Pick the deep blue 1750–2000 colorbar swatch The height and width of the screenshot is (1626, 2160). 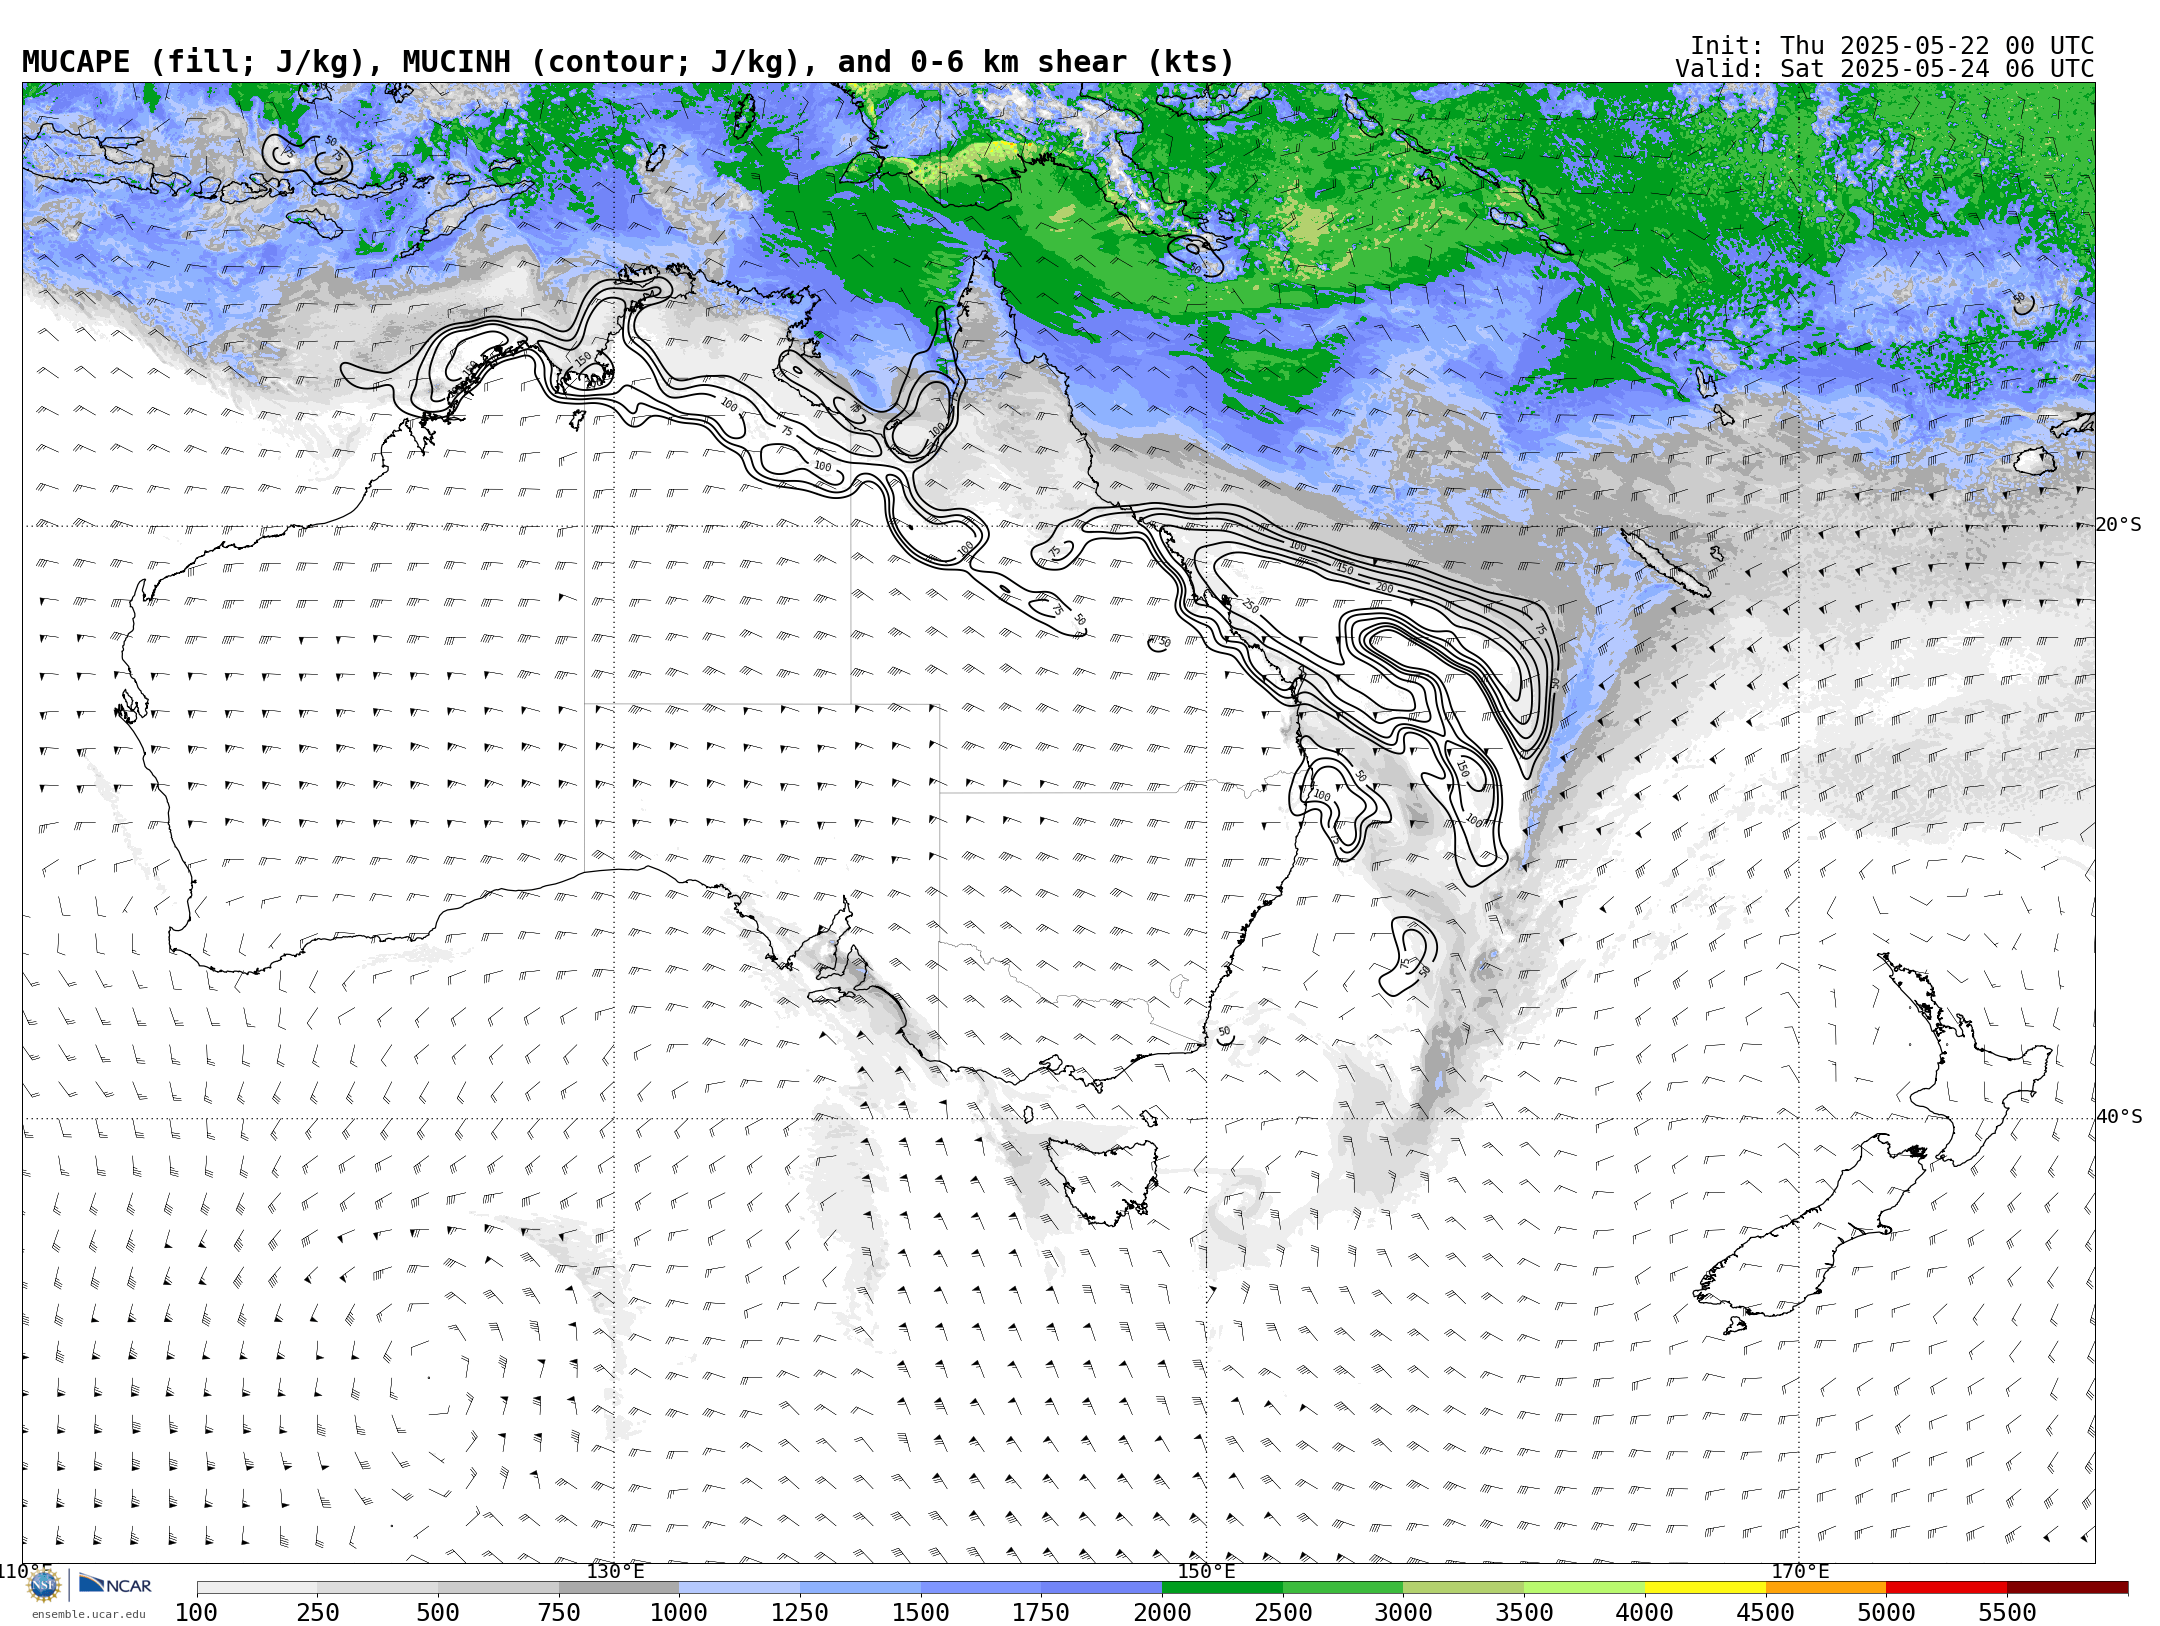1101,1588
